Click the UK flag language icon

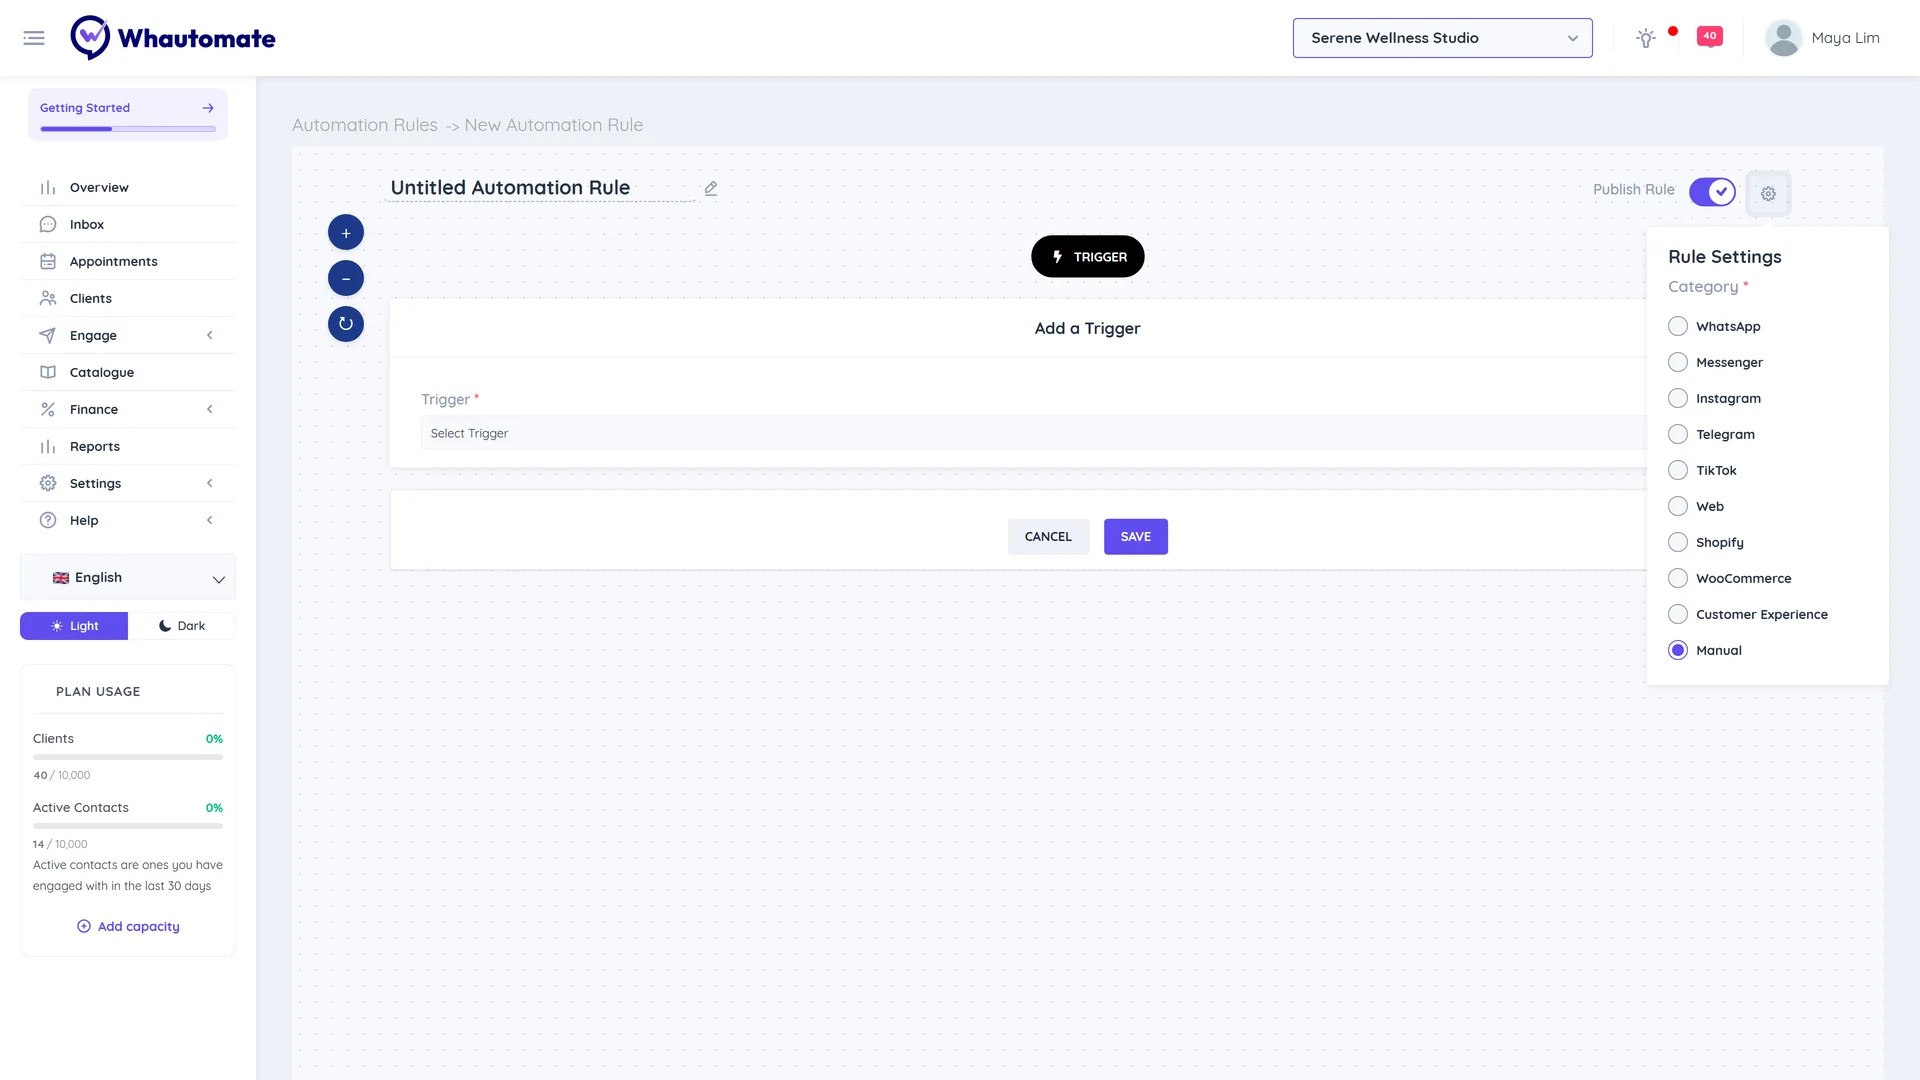(61, 578)
